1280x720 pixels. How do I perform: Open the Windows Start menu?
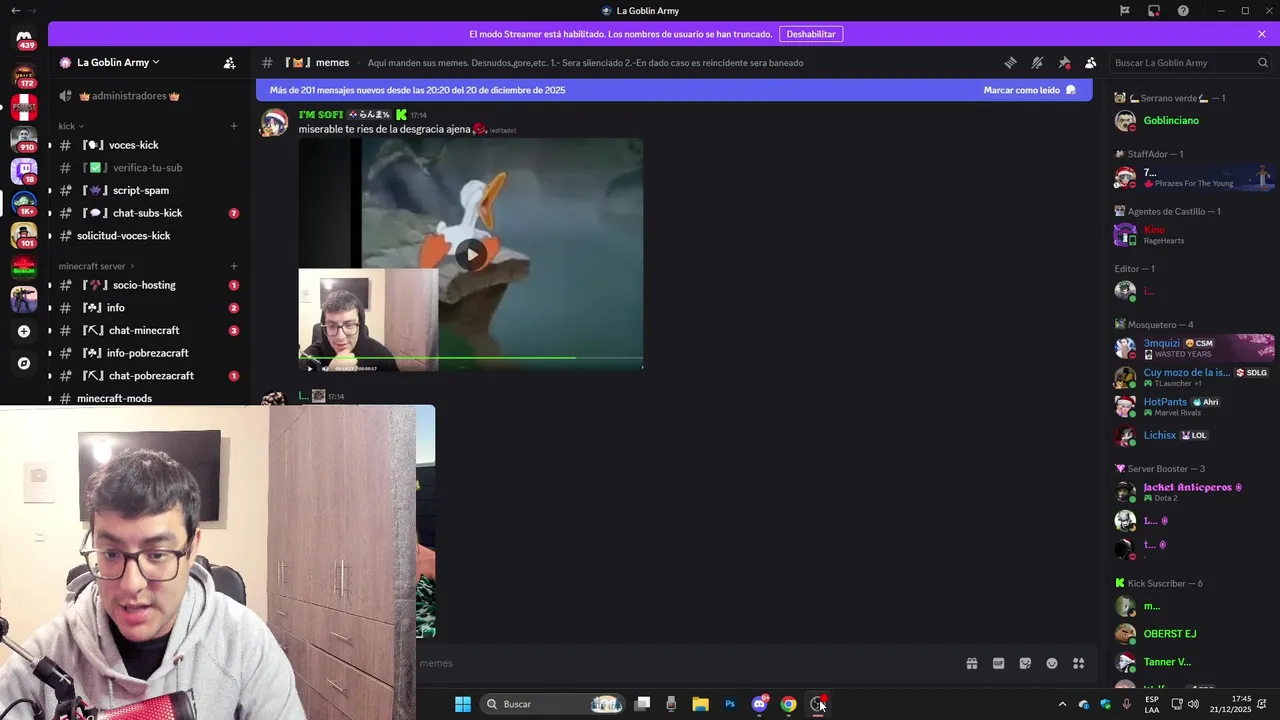point(463,704)
